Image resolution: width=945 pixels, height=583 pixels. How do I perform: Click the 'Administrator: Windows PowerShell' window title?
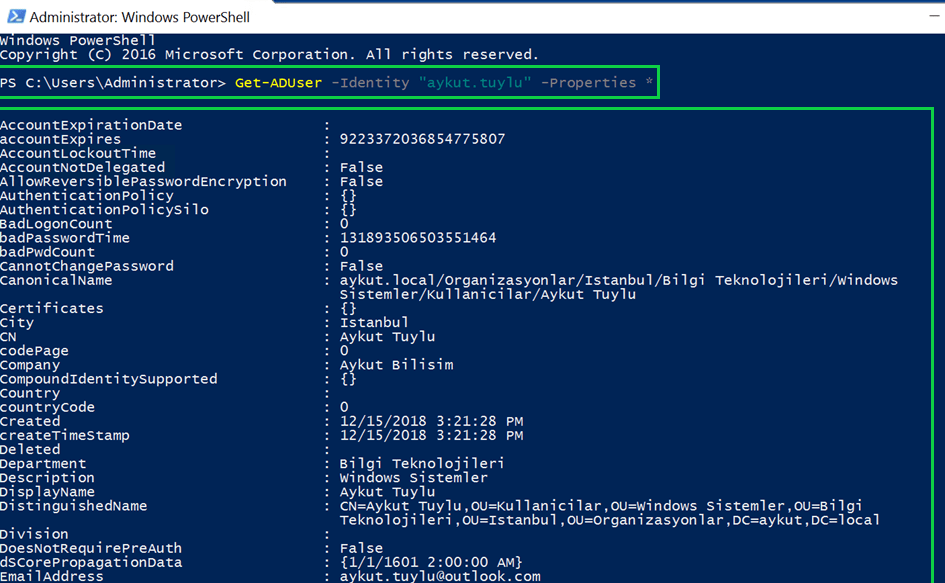[x=140, y=17]
